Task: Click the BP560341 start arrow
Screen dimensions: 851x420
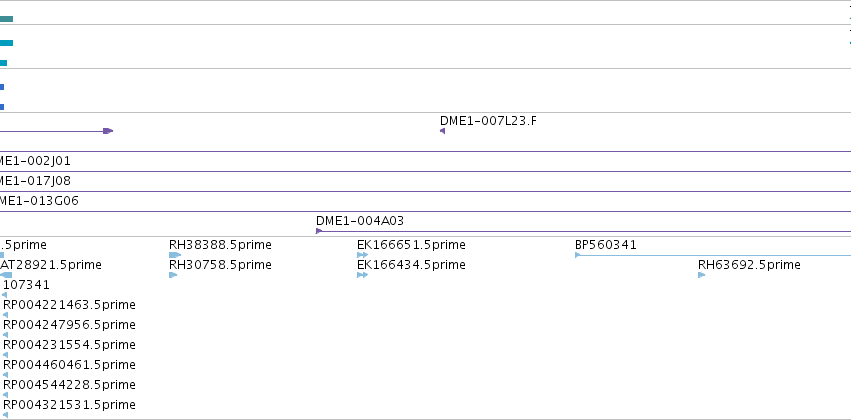Action: point(577,255)
